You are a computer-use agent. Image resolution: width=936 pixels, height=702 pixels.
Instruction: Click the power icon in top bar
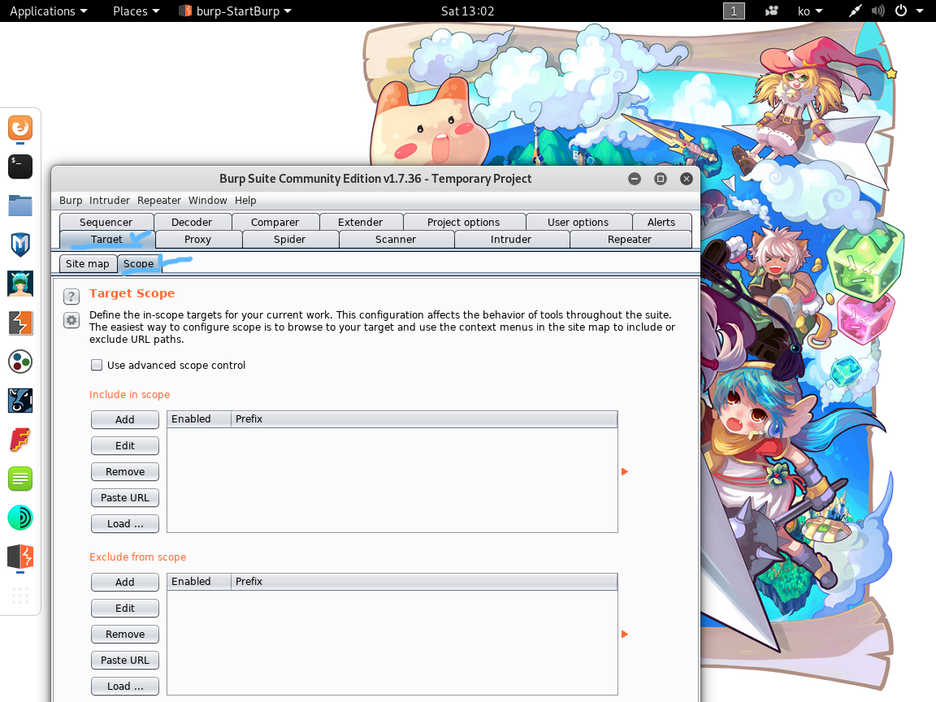[901, 11]
